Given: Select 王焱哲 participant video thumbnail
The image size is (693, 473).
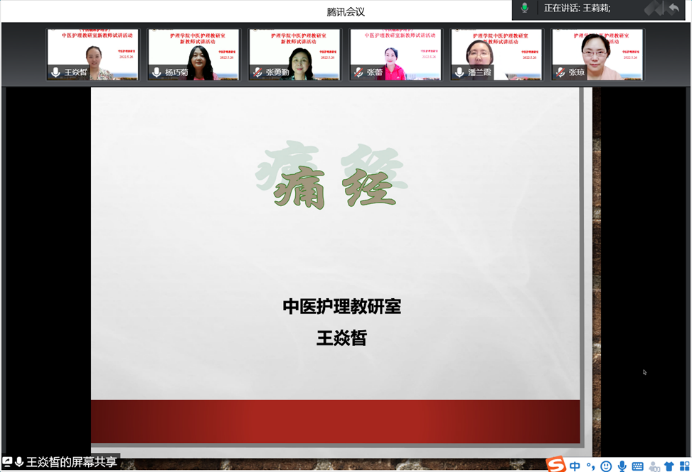Looking at the screenshot, I should point(91,54).
